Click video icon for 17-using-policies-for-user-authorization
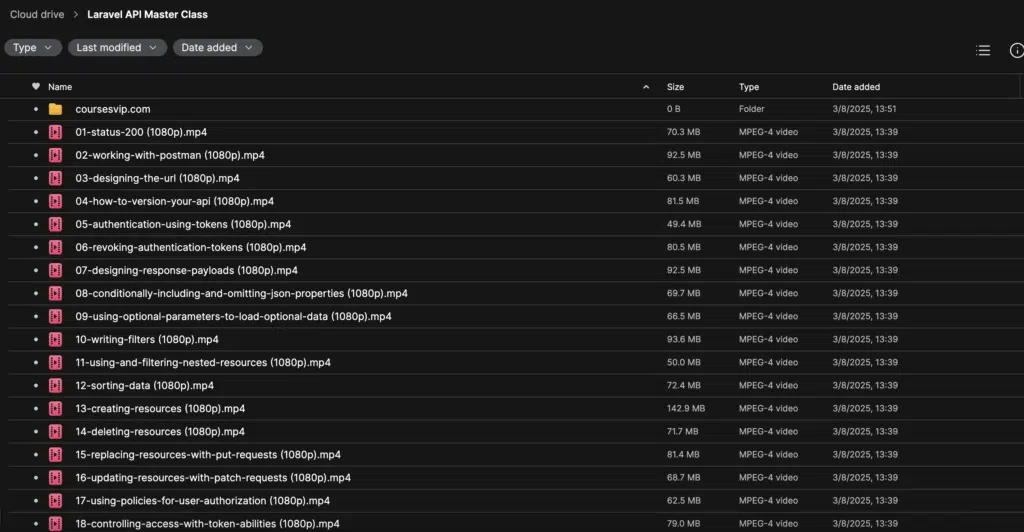The width and height of the screenshot is (1024, 532). point(56,501)
